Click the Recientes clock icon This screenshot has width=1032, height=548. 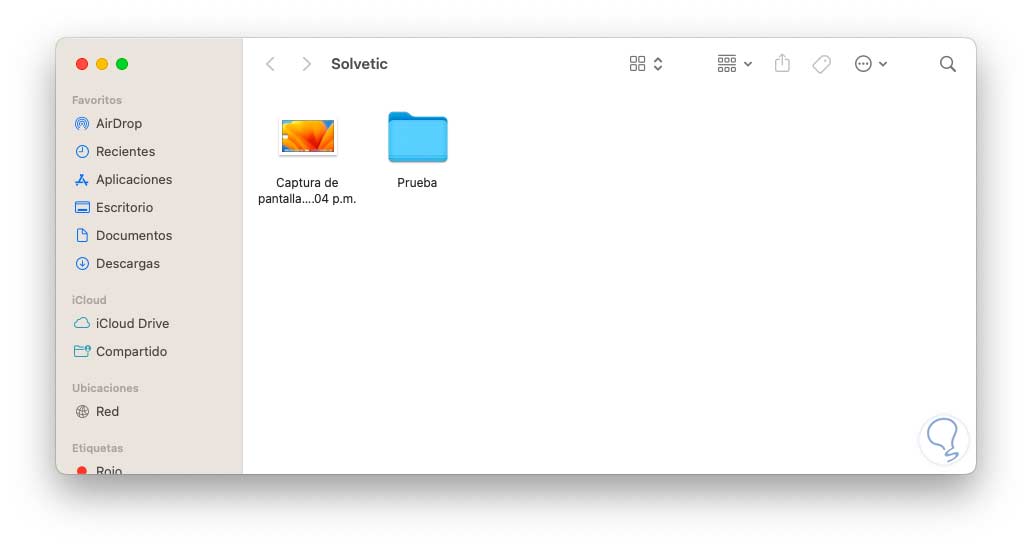click(x=82, y=151)
